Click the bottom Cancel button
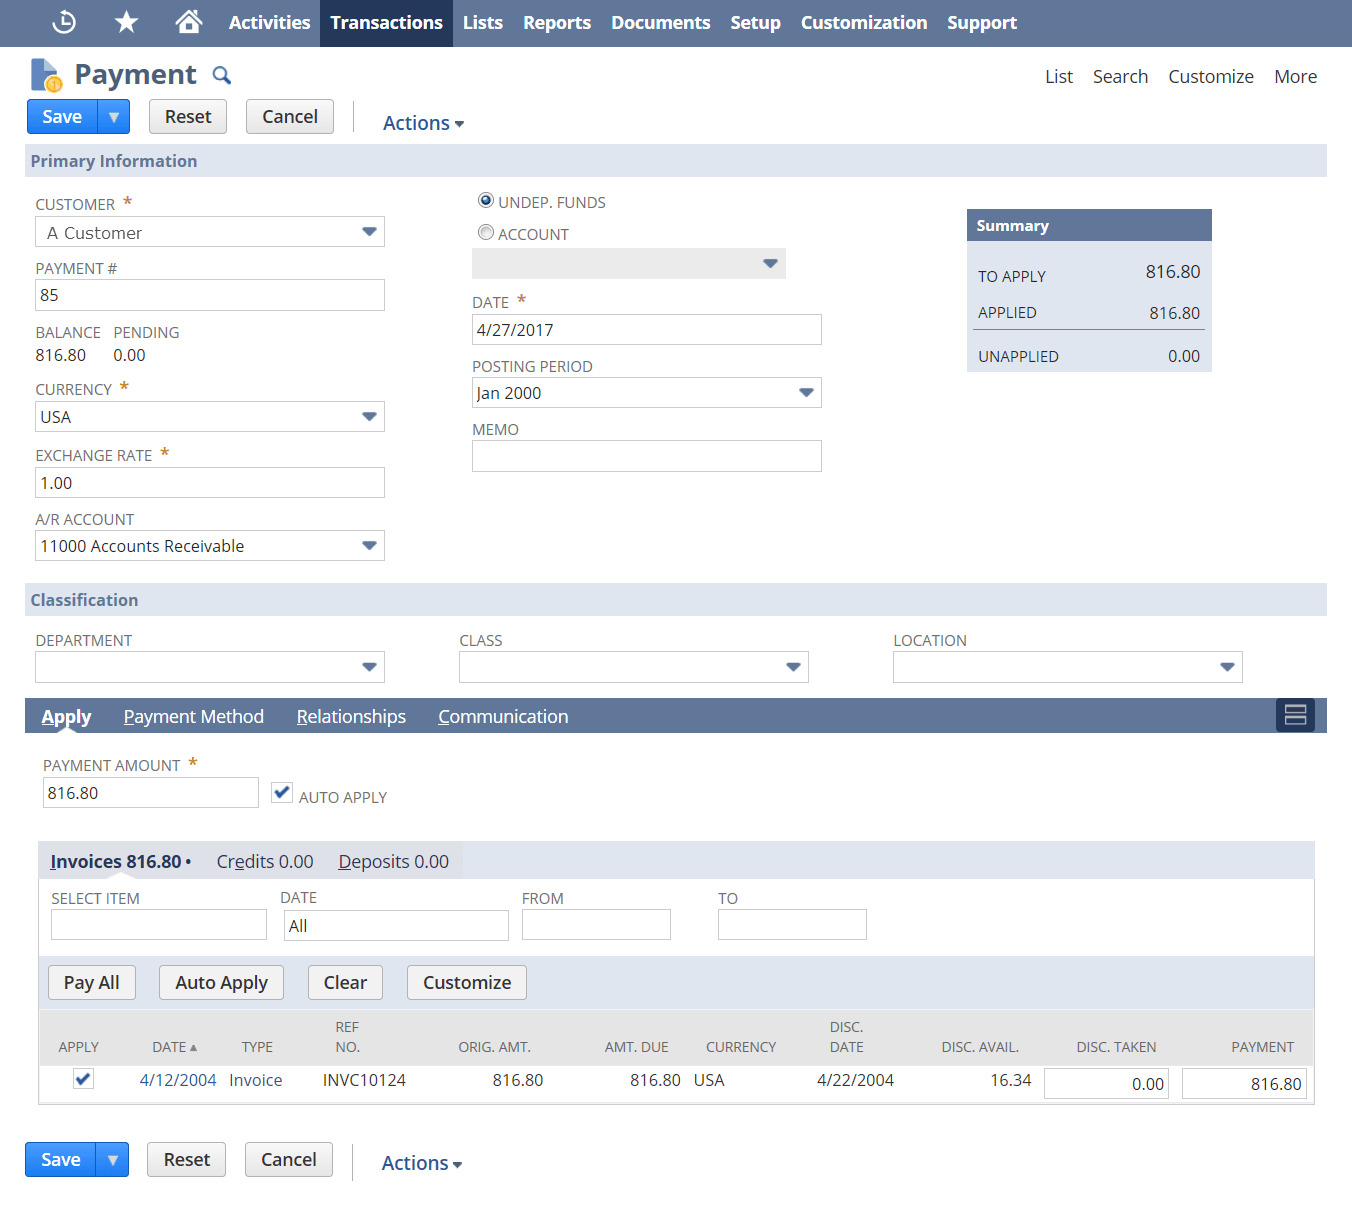Image resolution: width=1352 pixels, height=1208 pixels. tap(289, 1160)
